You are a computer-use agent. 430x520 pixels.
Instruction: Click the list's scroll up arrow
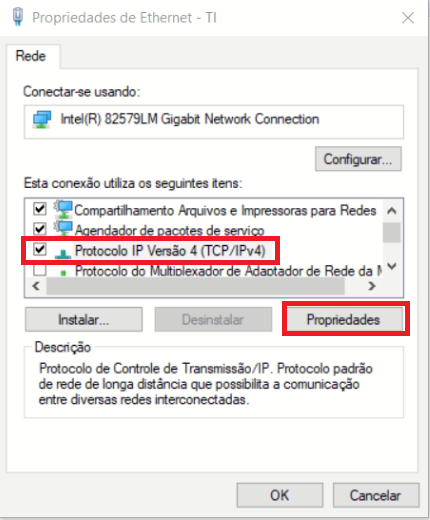point(392,211)
